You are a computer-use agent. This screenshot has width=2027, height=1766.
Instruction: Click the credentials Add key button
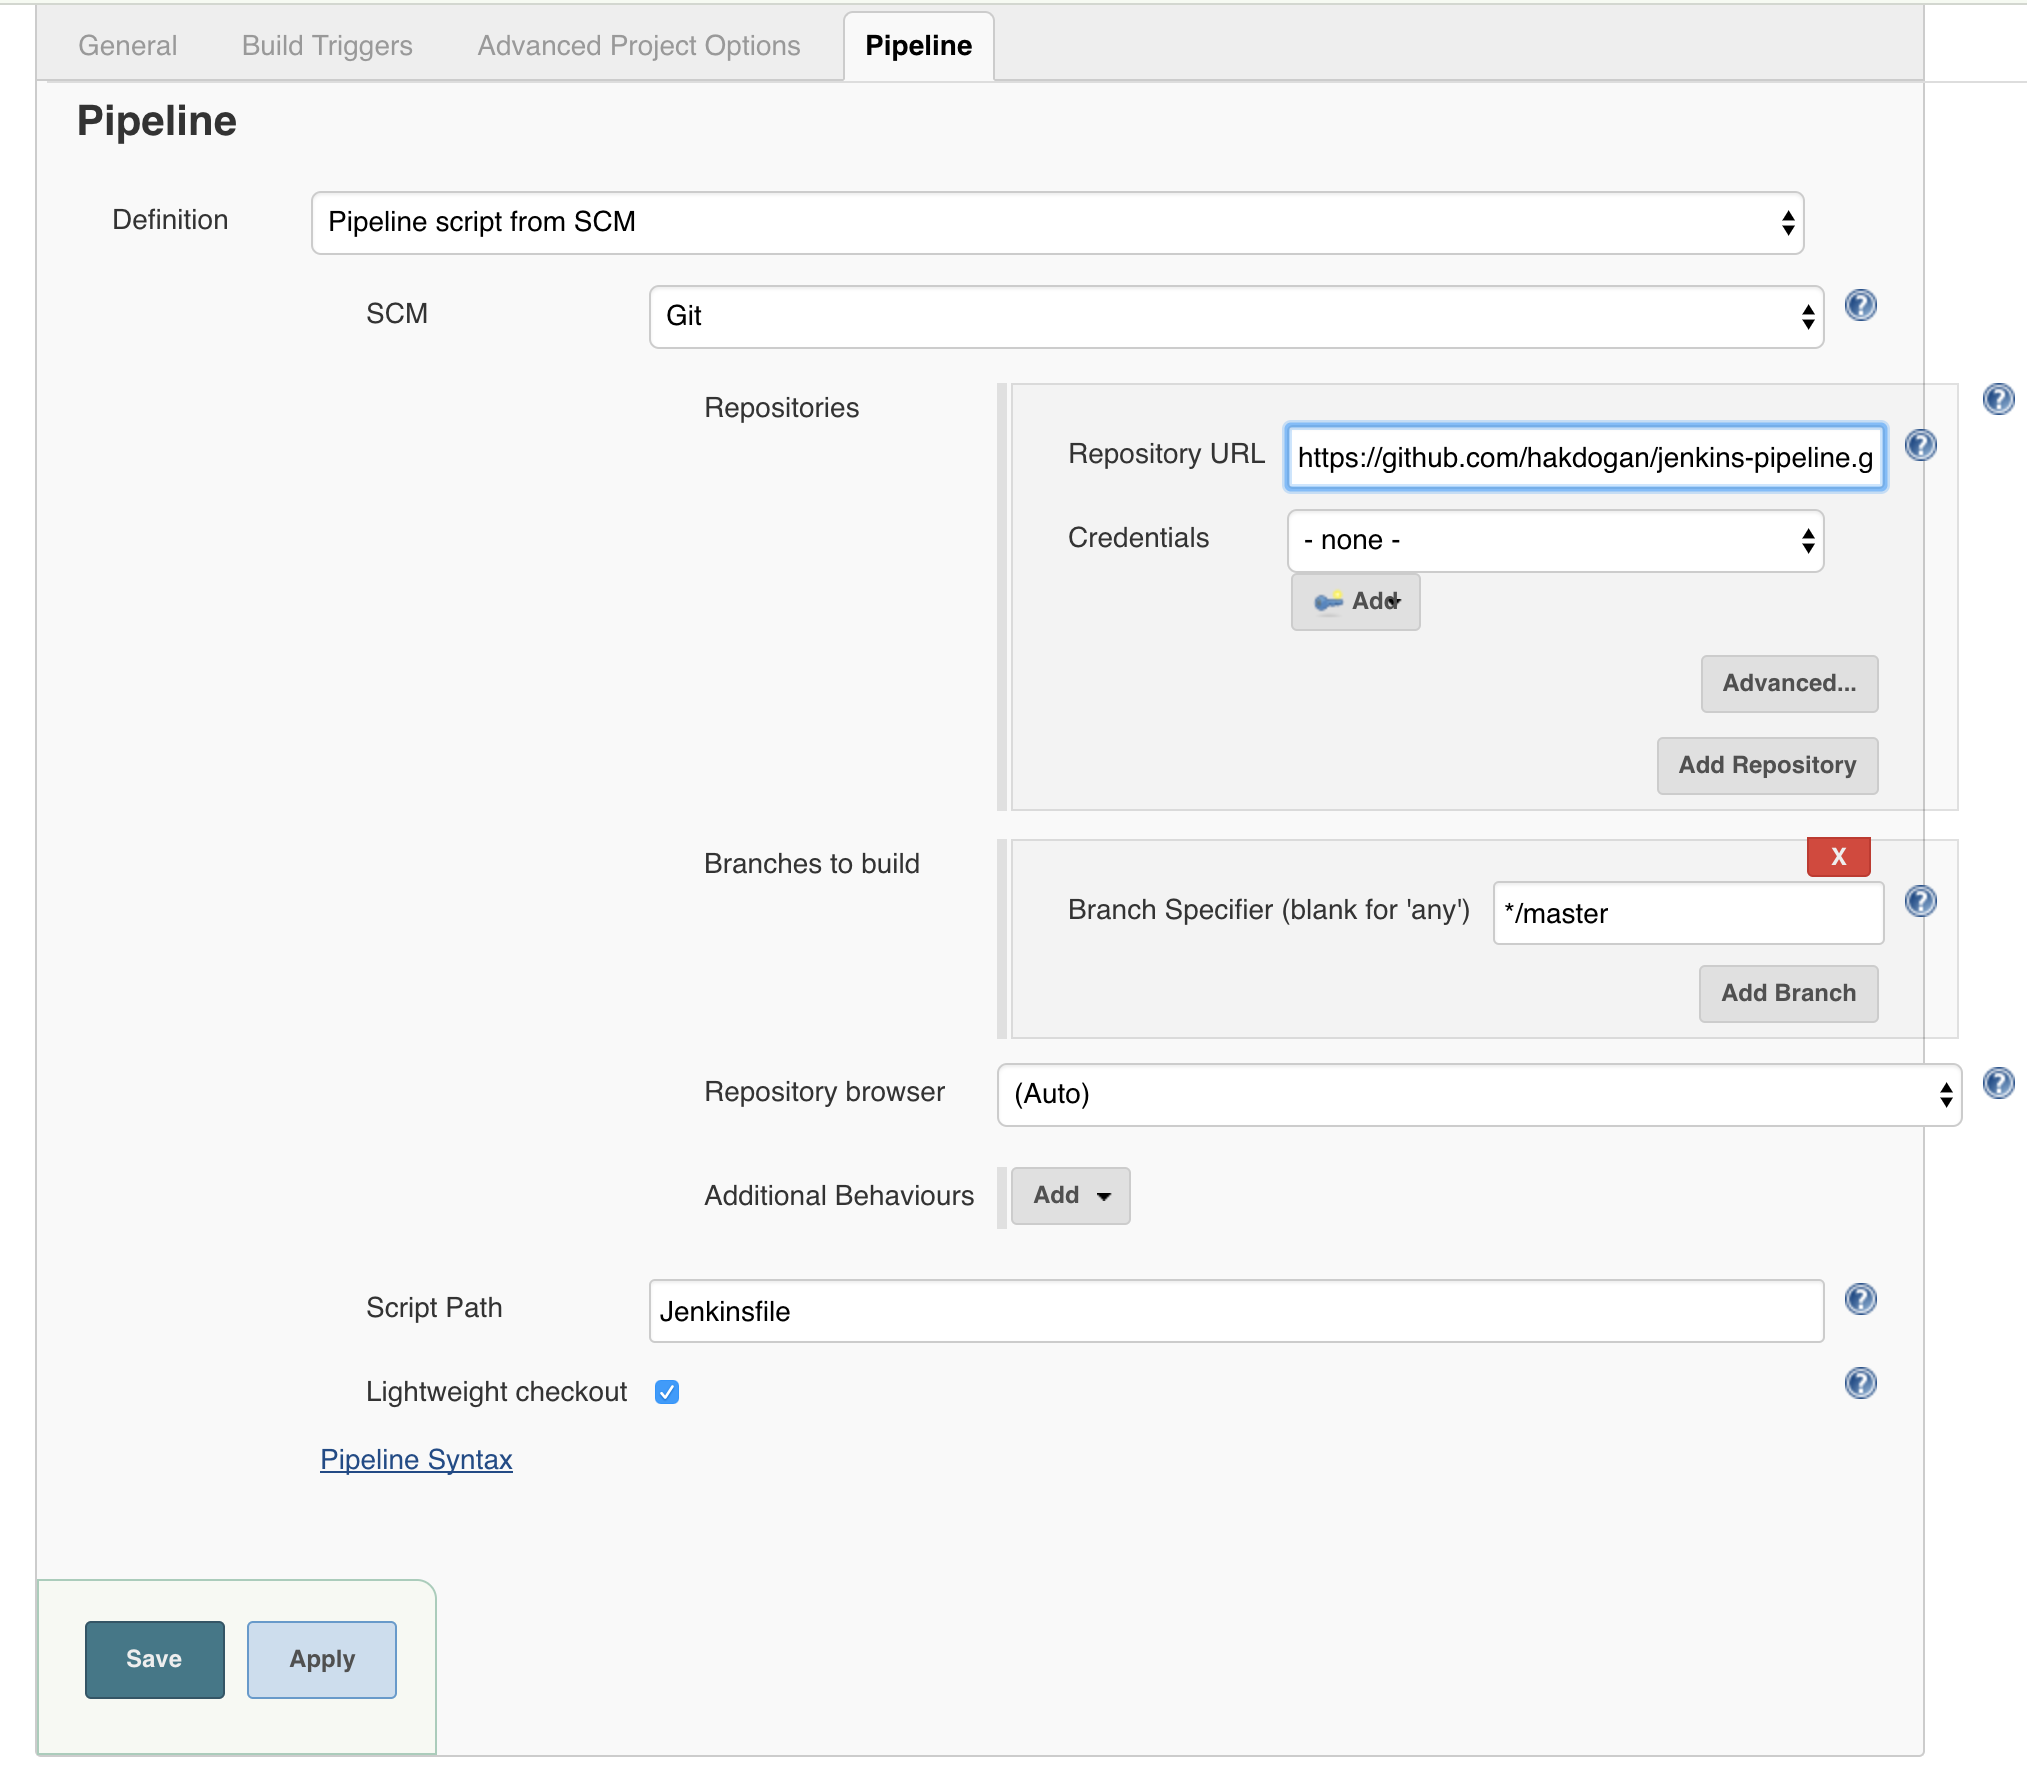coord(1355,601)
